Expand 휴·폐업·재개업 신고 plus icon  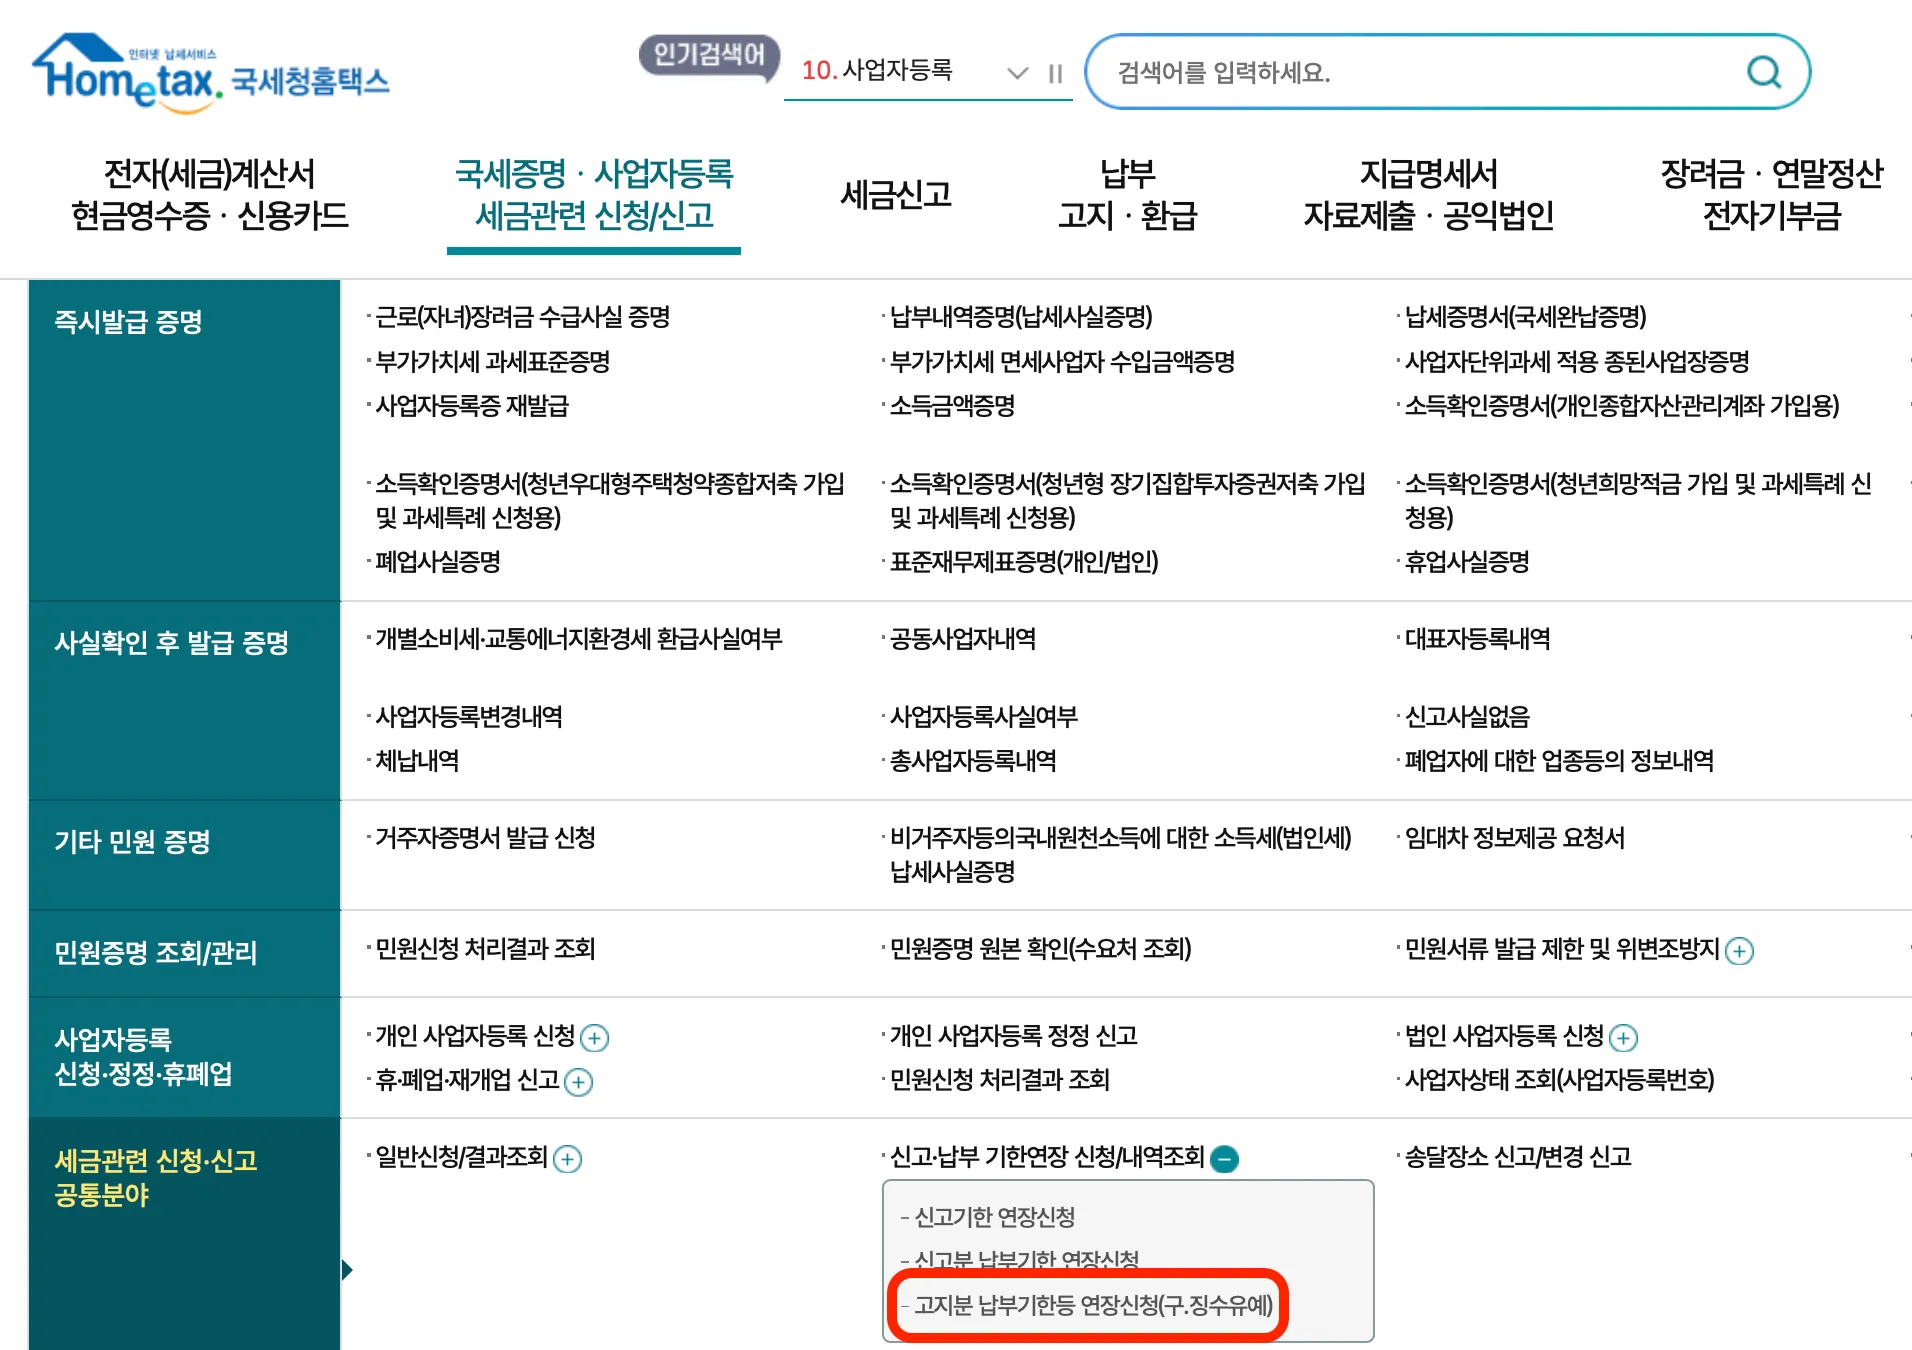coord(579,1082)
